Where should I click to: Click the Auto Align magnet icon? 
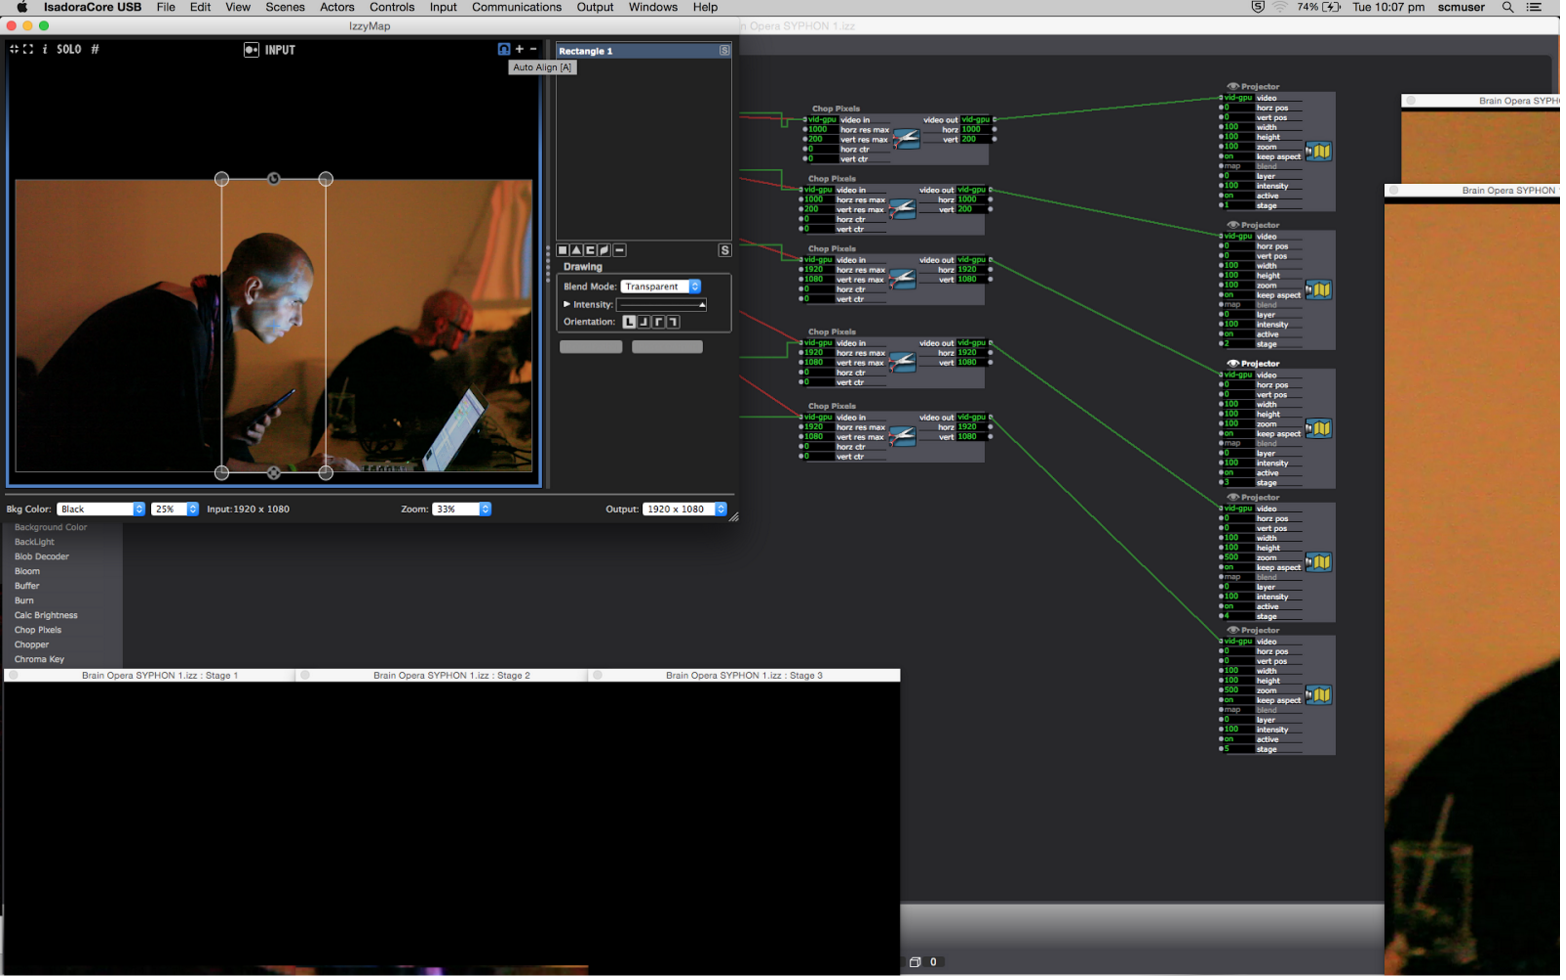point(504,49)
